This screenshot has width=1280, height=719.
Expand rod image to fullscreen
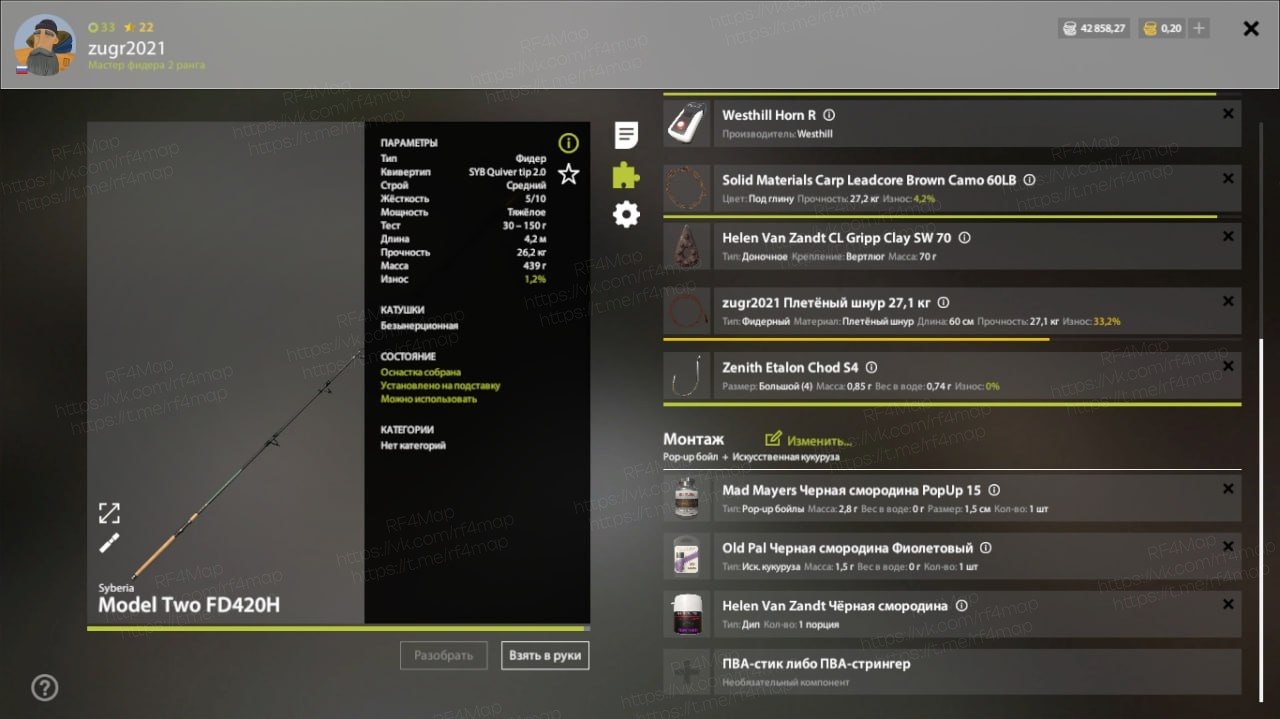tap(109, 513)
